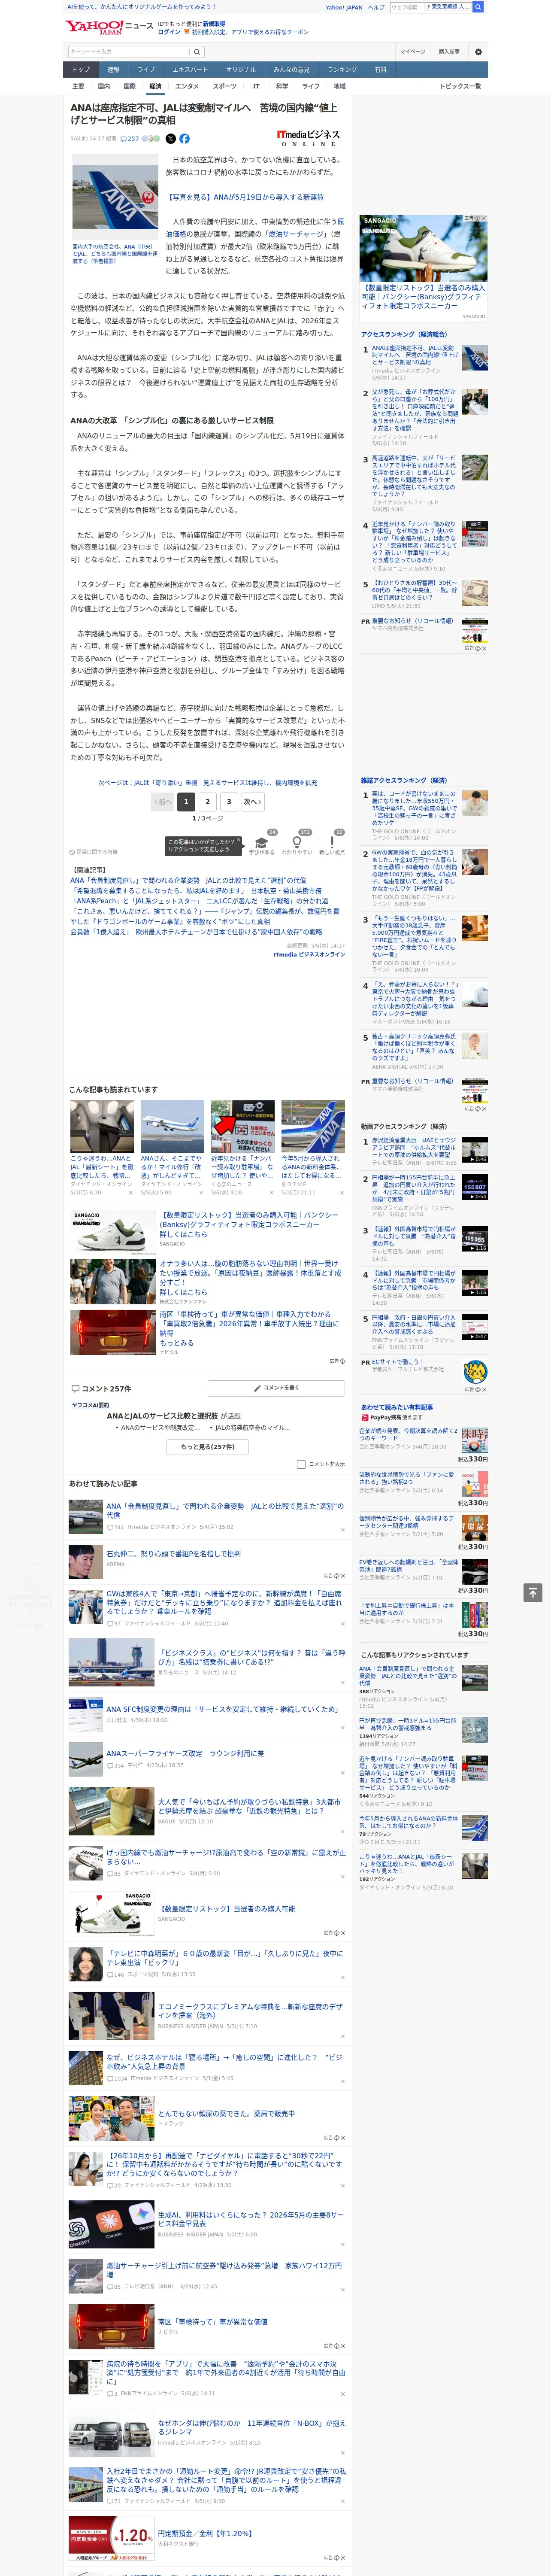551x2576 pixels.
Task: Click the blue web search button at top
Action: (x=478, y=7)
